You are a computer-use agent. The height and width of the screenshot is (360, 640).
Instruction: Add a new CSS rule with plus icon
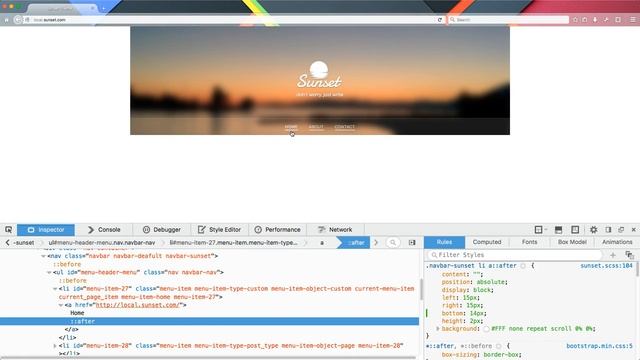pyautogui.click(x=613, y=255)
